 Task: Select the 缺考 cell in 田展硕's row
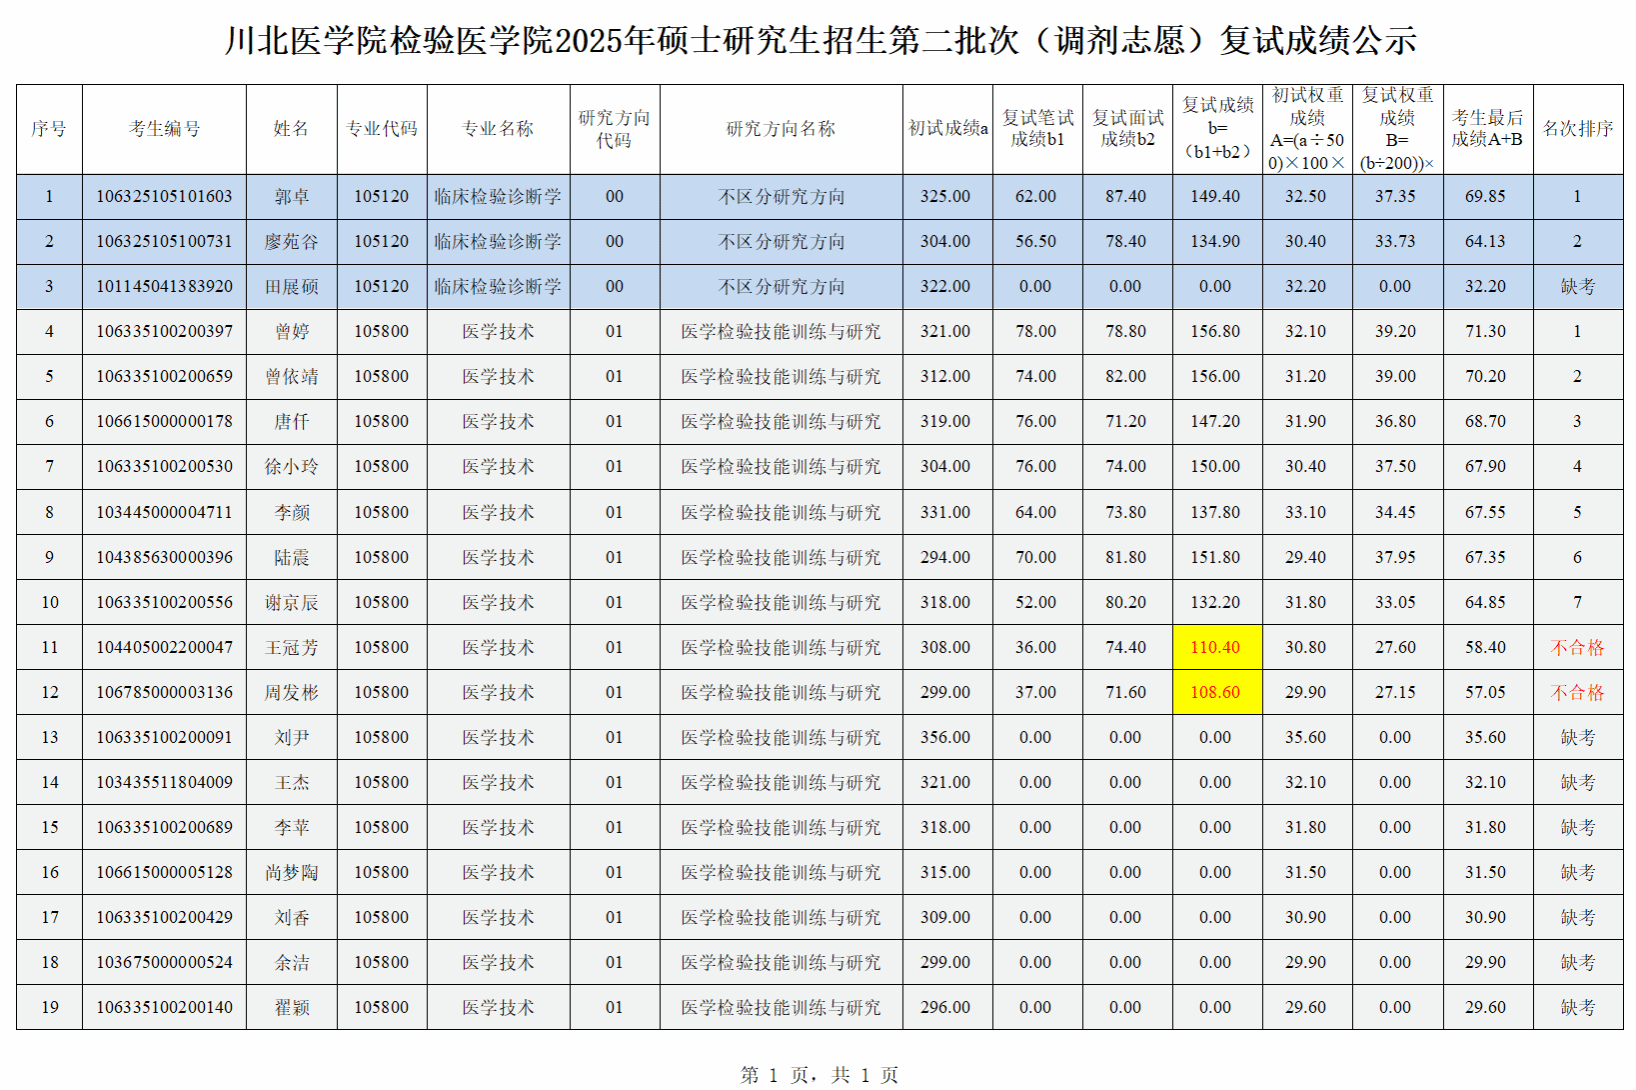(1577, 287)
